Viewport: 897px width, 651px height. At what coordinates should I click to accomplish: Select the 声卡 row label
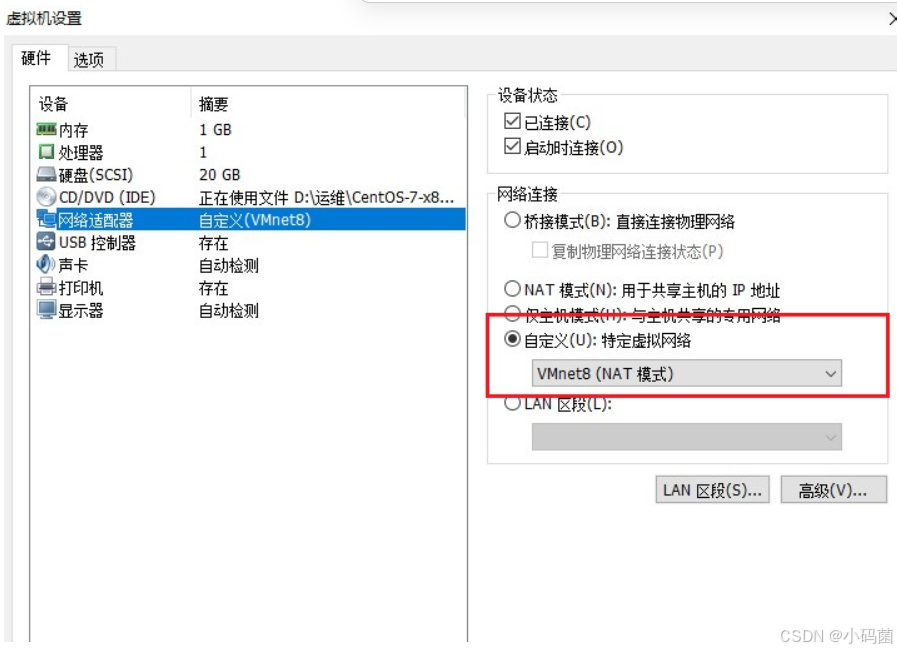point(73,265)
